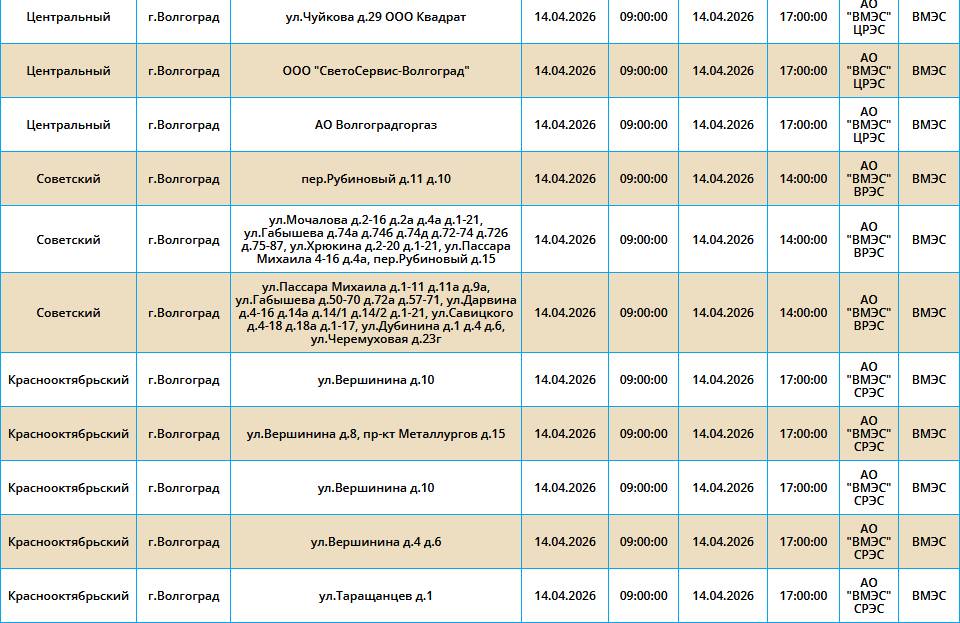960x623 pixels.
Task: Click г.Волгоград city cell in the ул.Пассара Михаила row
Action: click(x=183, y=313)
